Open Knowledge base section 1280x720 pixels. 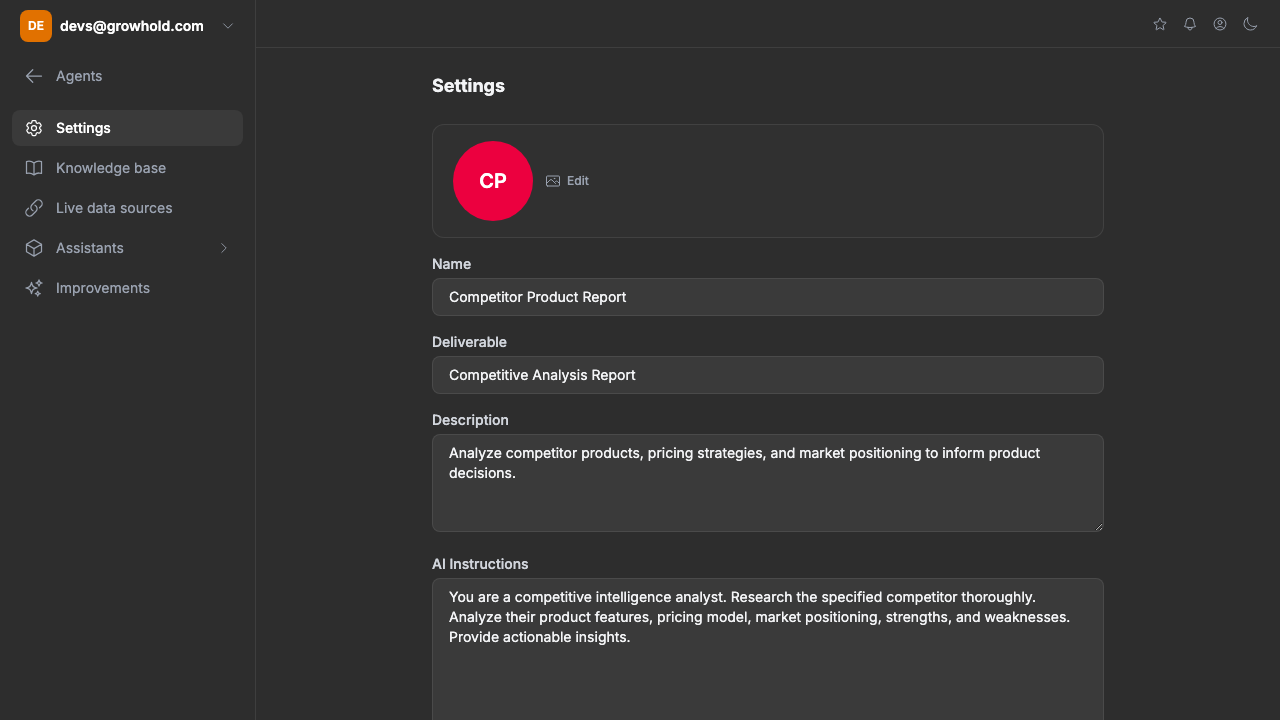tap(111, 168)
